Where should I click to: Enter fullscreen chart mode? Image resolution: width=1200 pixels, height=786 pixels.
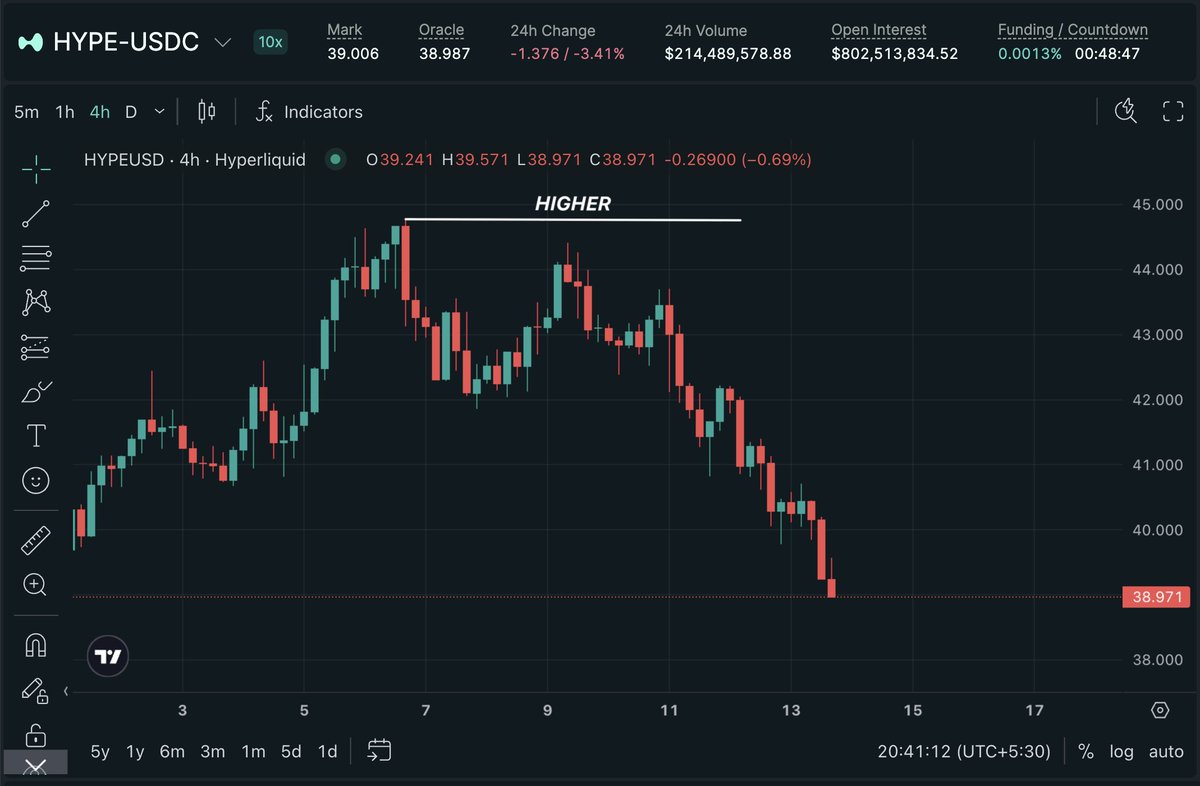(x=1173, y=112)
